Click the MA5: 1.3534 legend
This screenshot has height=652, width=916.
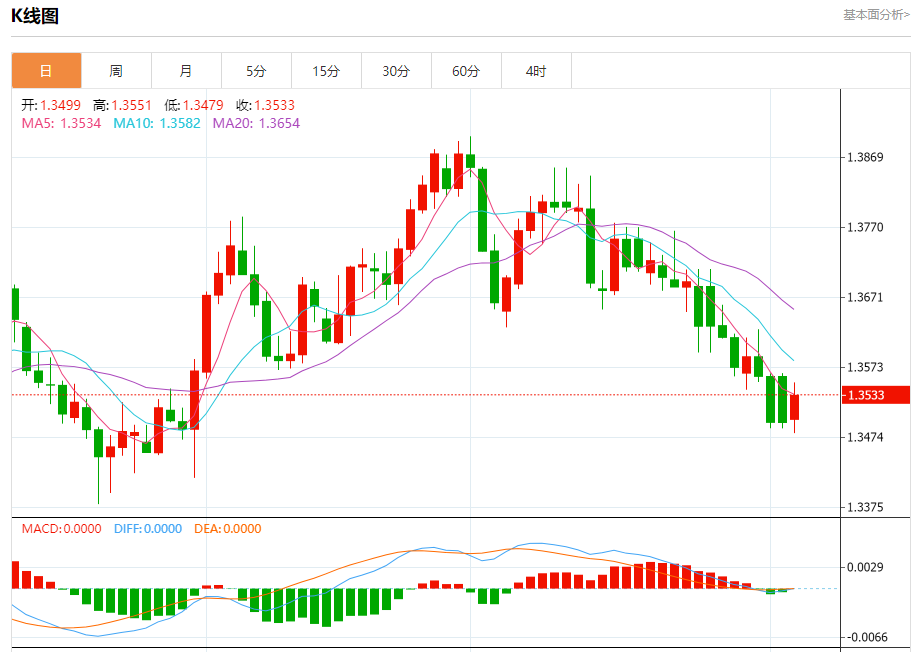(x=61, y=123)
